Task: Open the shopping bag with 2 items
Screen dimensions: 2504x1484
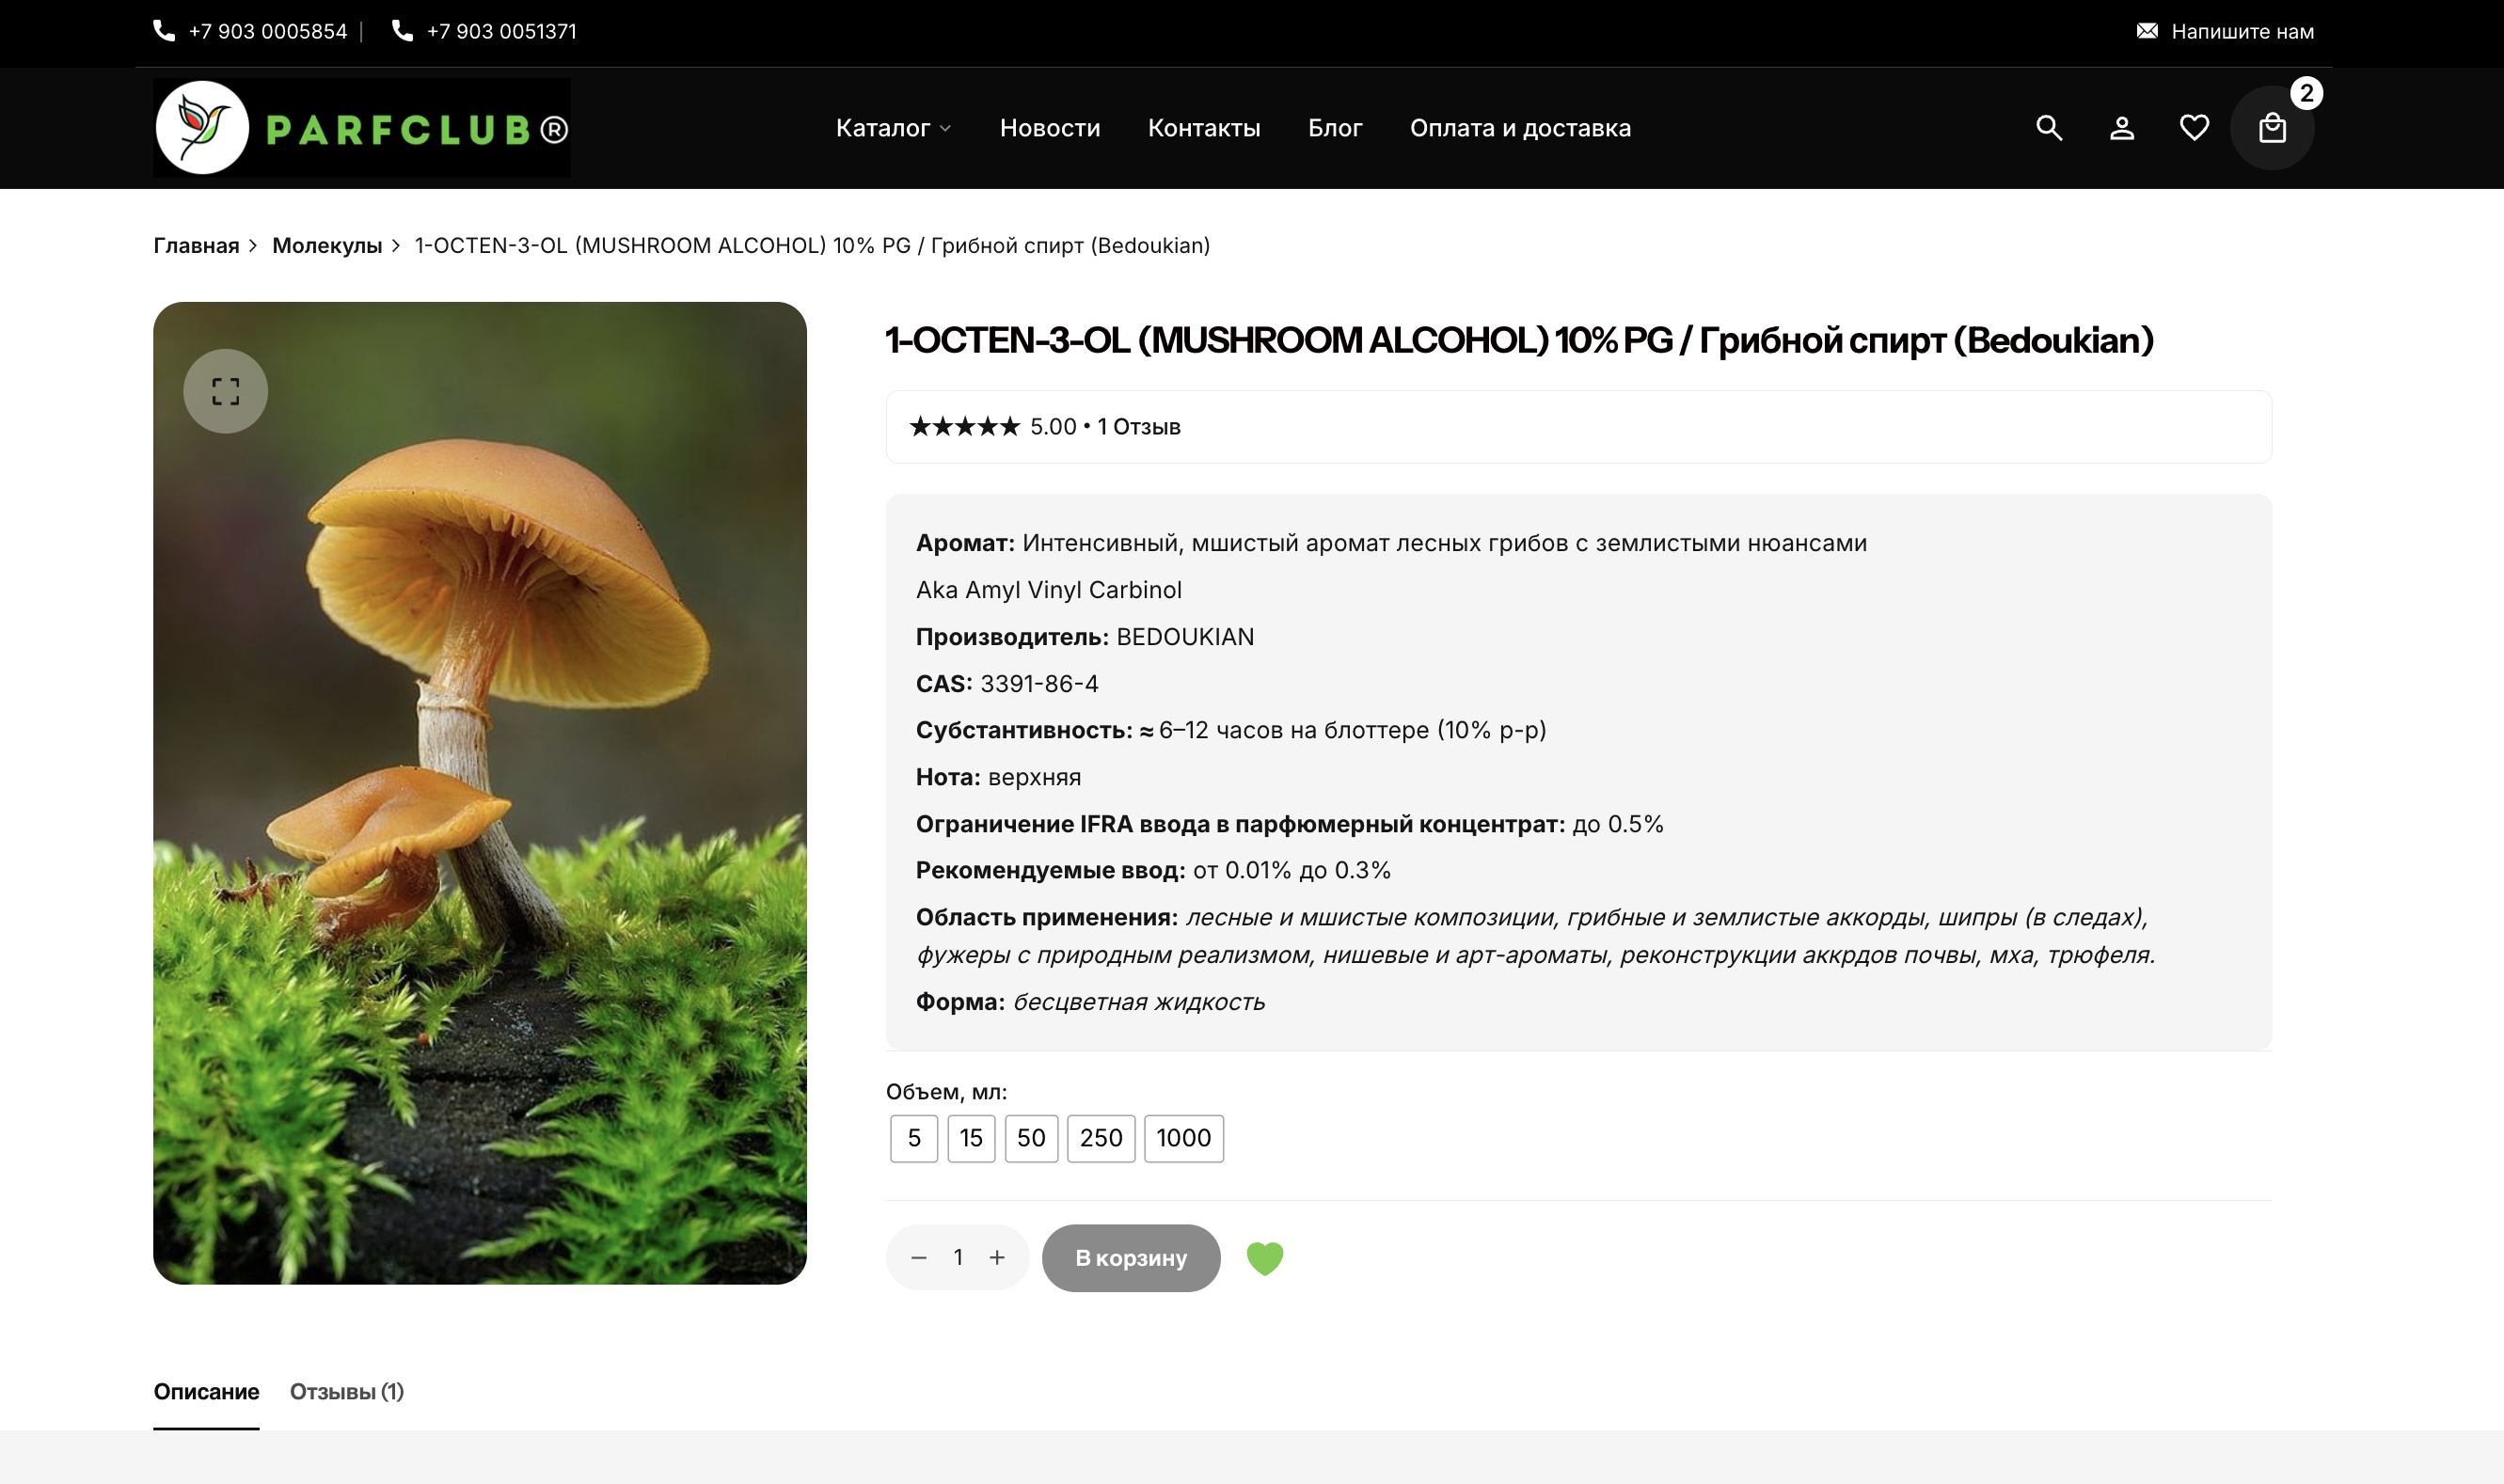Action: [2271, 127]
